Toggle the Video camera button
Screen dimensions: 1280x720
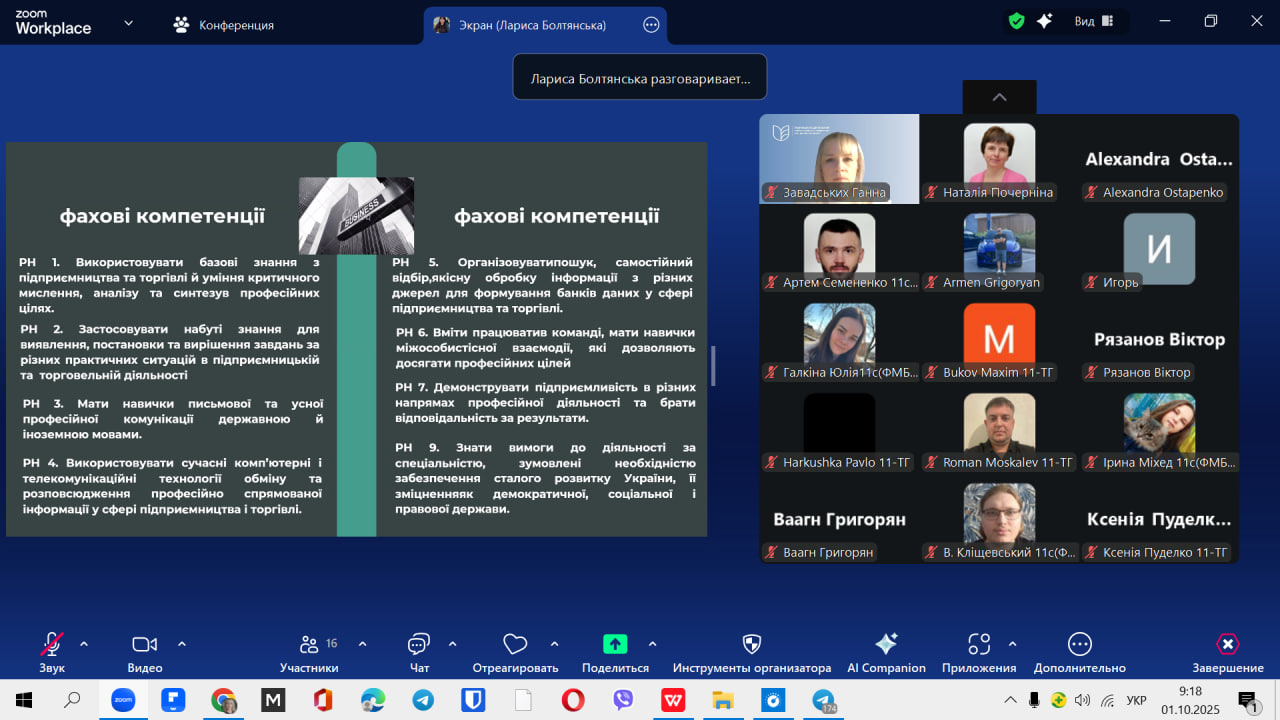coord(145,644)
